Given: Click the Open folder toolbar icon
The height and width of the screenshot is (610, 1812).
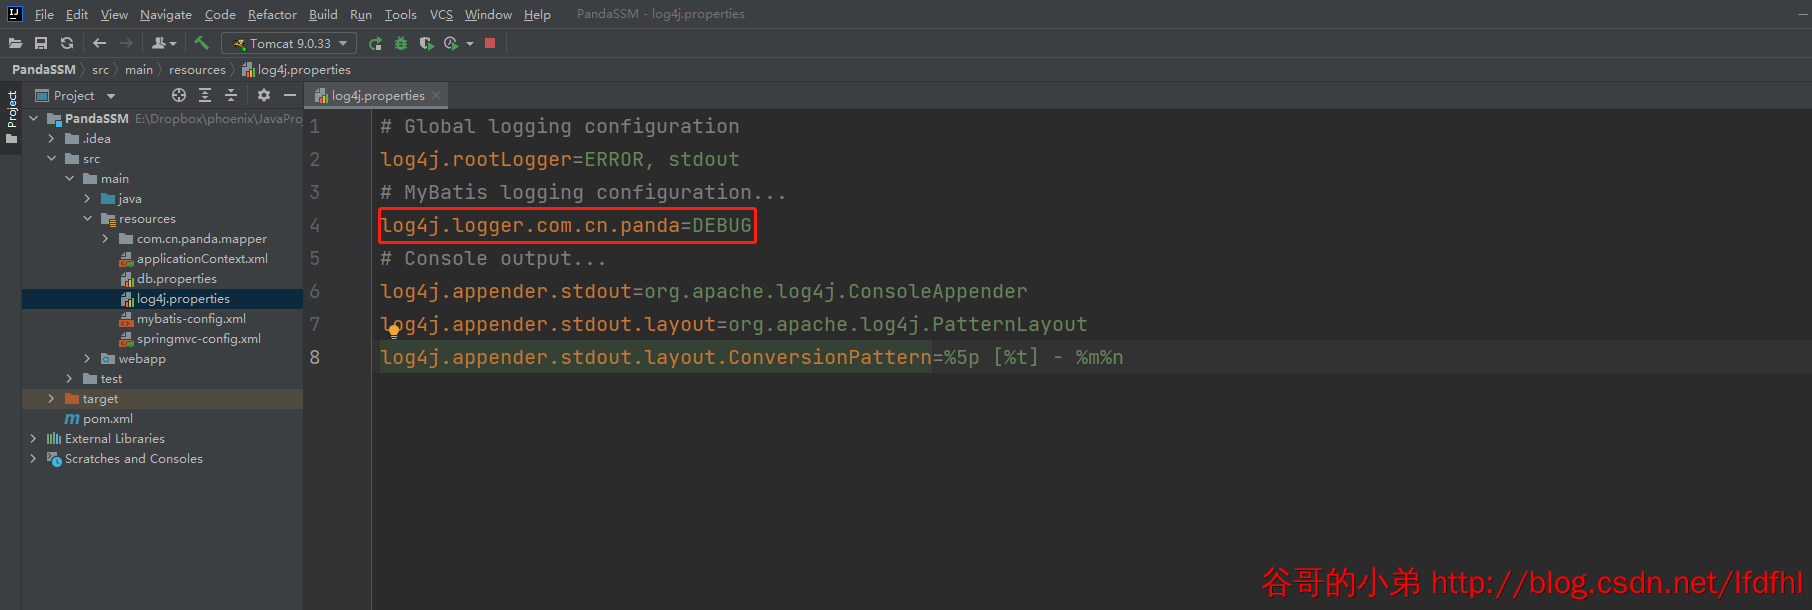Looking at the screenshot, I should point(15,43).
